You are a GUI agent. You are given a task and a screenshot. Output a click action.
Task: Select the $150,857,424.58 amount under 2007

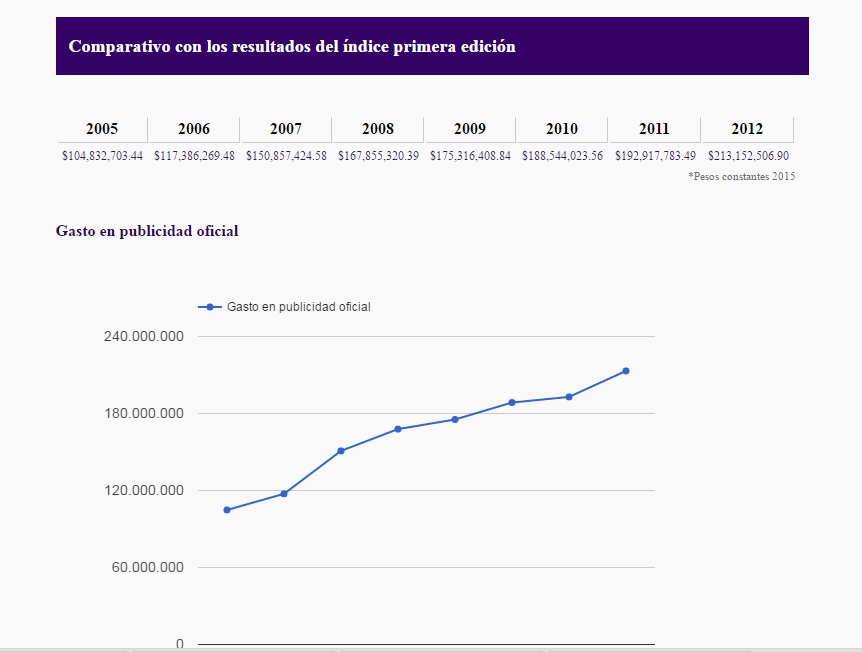click(x=286, y=156)
